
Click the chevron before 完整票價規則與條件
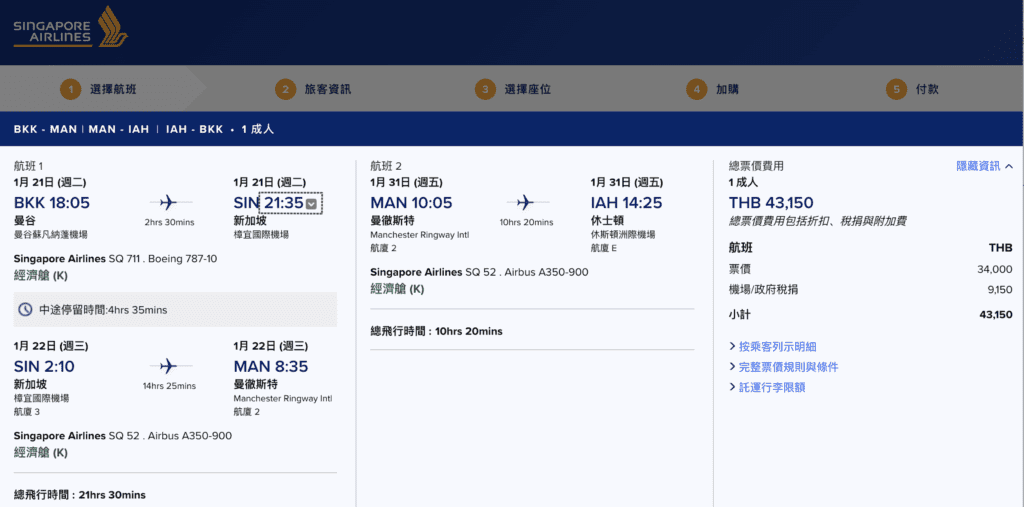pyautogui.click(x=732, y=367)
